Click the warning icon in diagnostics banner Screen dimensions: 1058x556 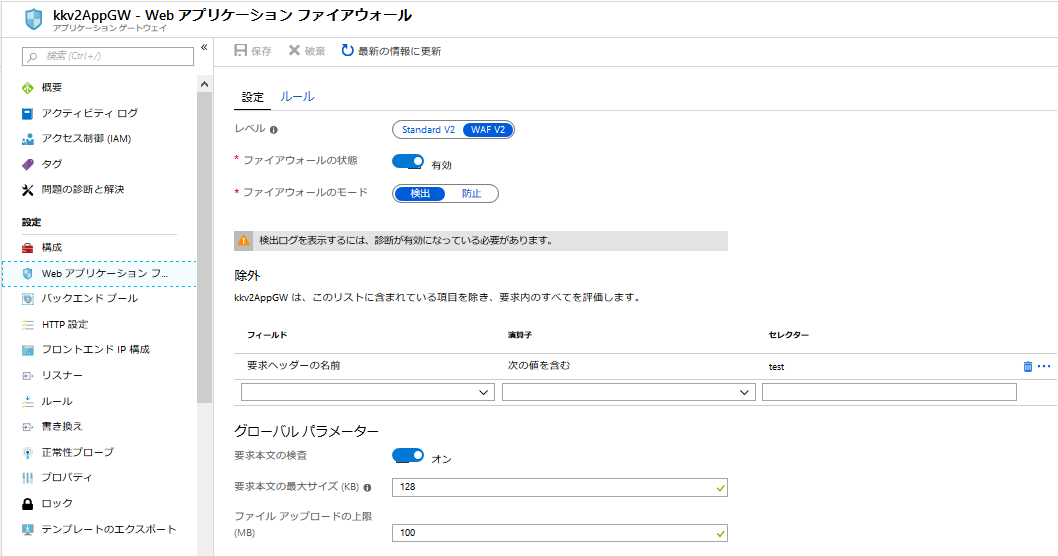click(x=244, y=241)
